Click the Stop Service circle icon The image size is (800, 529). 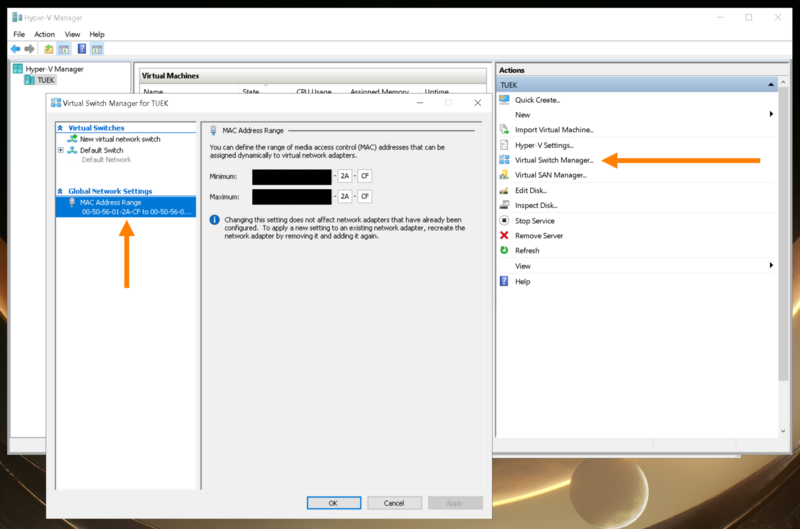point(504,220)
